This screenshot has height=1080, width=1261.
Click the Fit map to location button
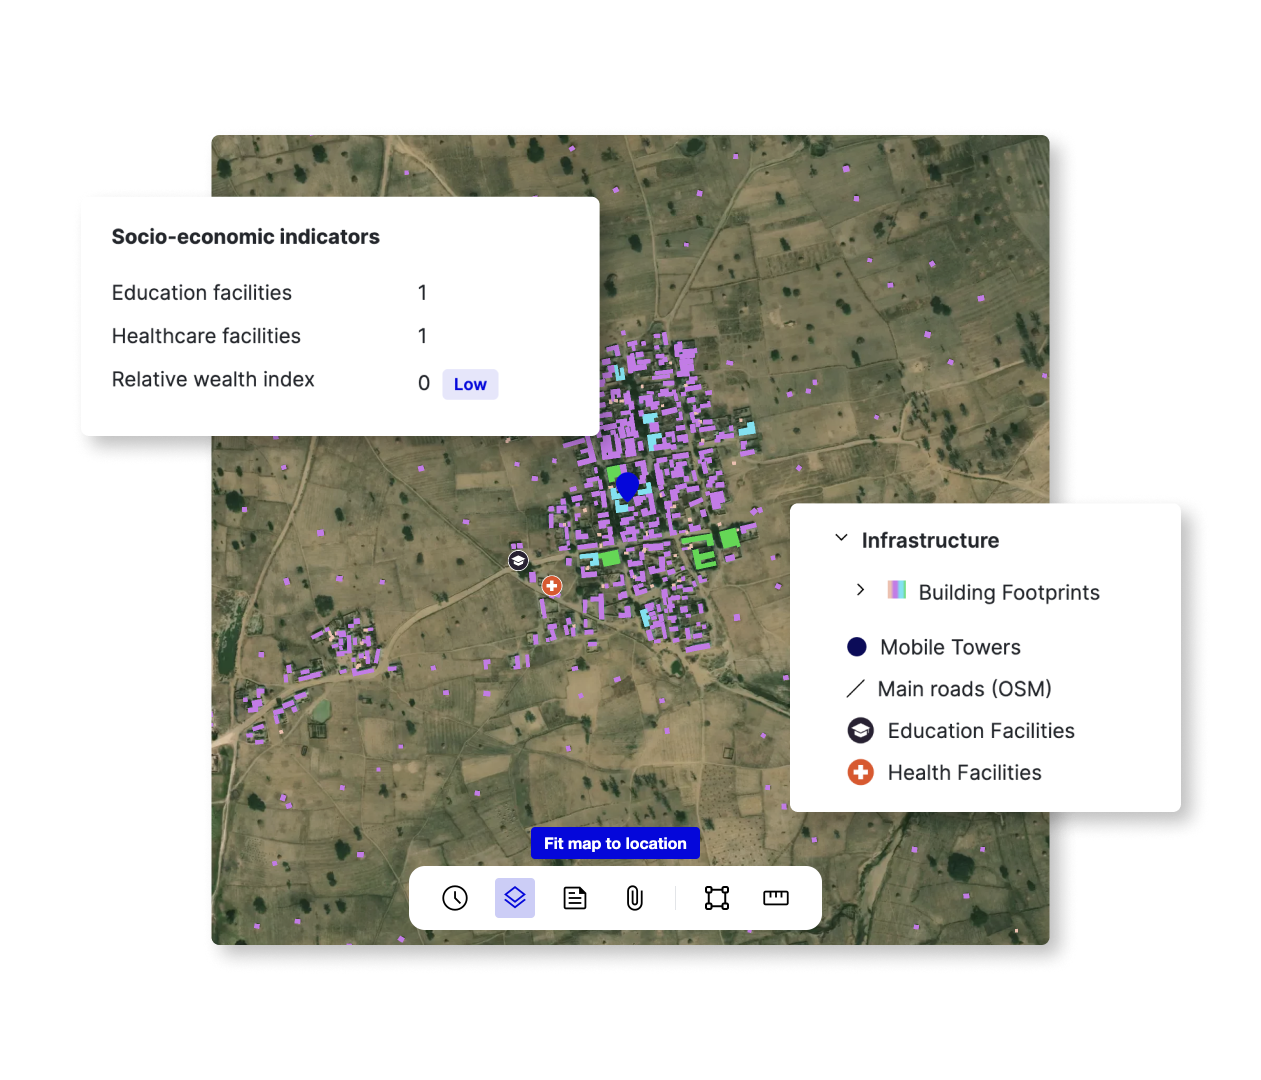pos(615,843)
